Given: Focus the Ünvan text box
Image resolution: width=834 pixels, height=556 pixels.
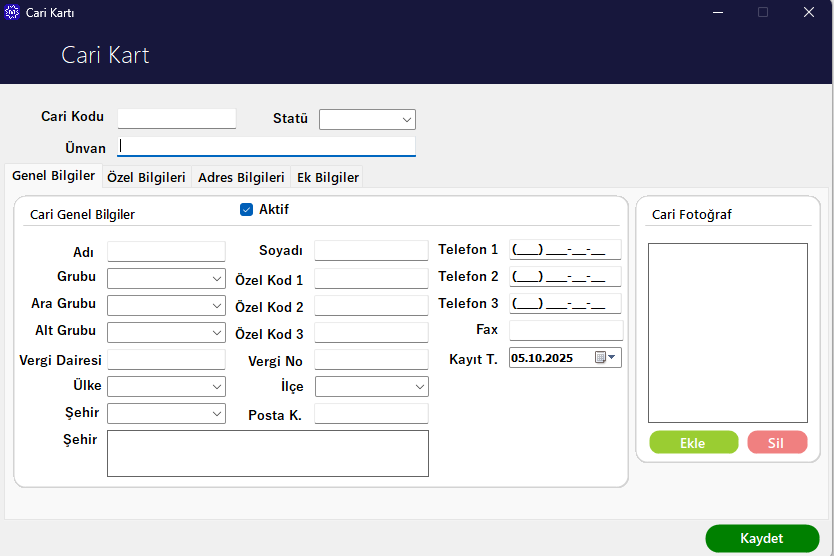Looking at the screenshot, I should [x=266, y=147].
